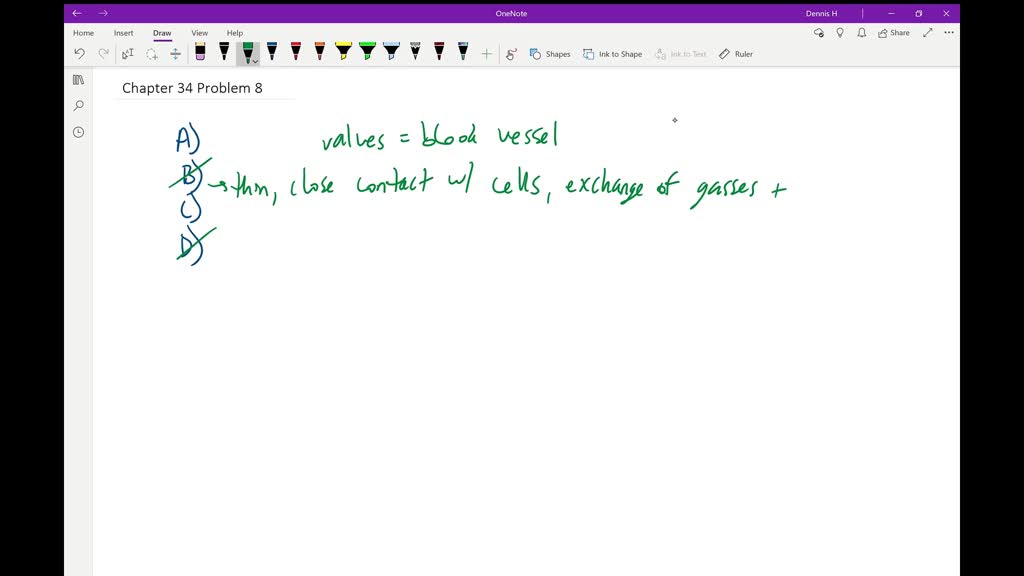The height and width of the screenshot is (576, 1024).
Task: Expand the green pen options dropdown arrow
Action: point(256,61)
